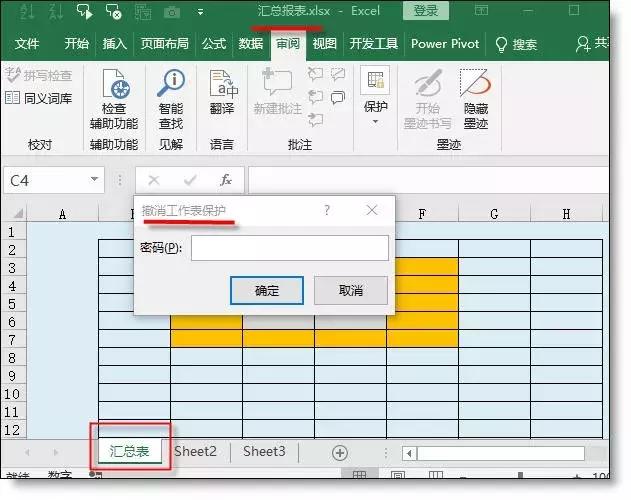631x500 pixels.
Task: Switch to the 数据 ribbon tab
Action: point(251,43)
